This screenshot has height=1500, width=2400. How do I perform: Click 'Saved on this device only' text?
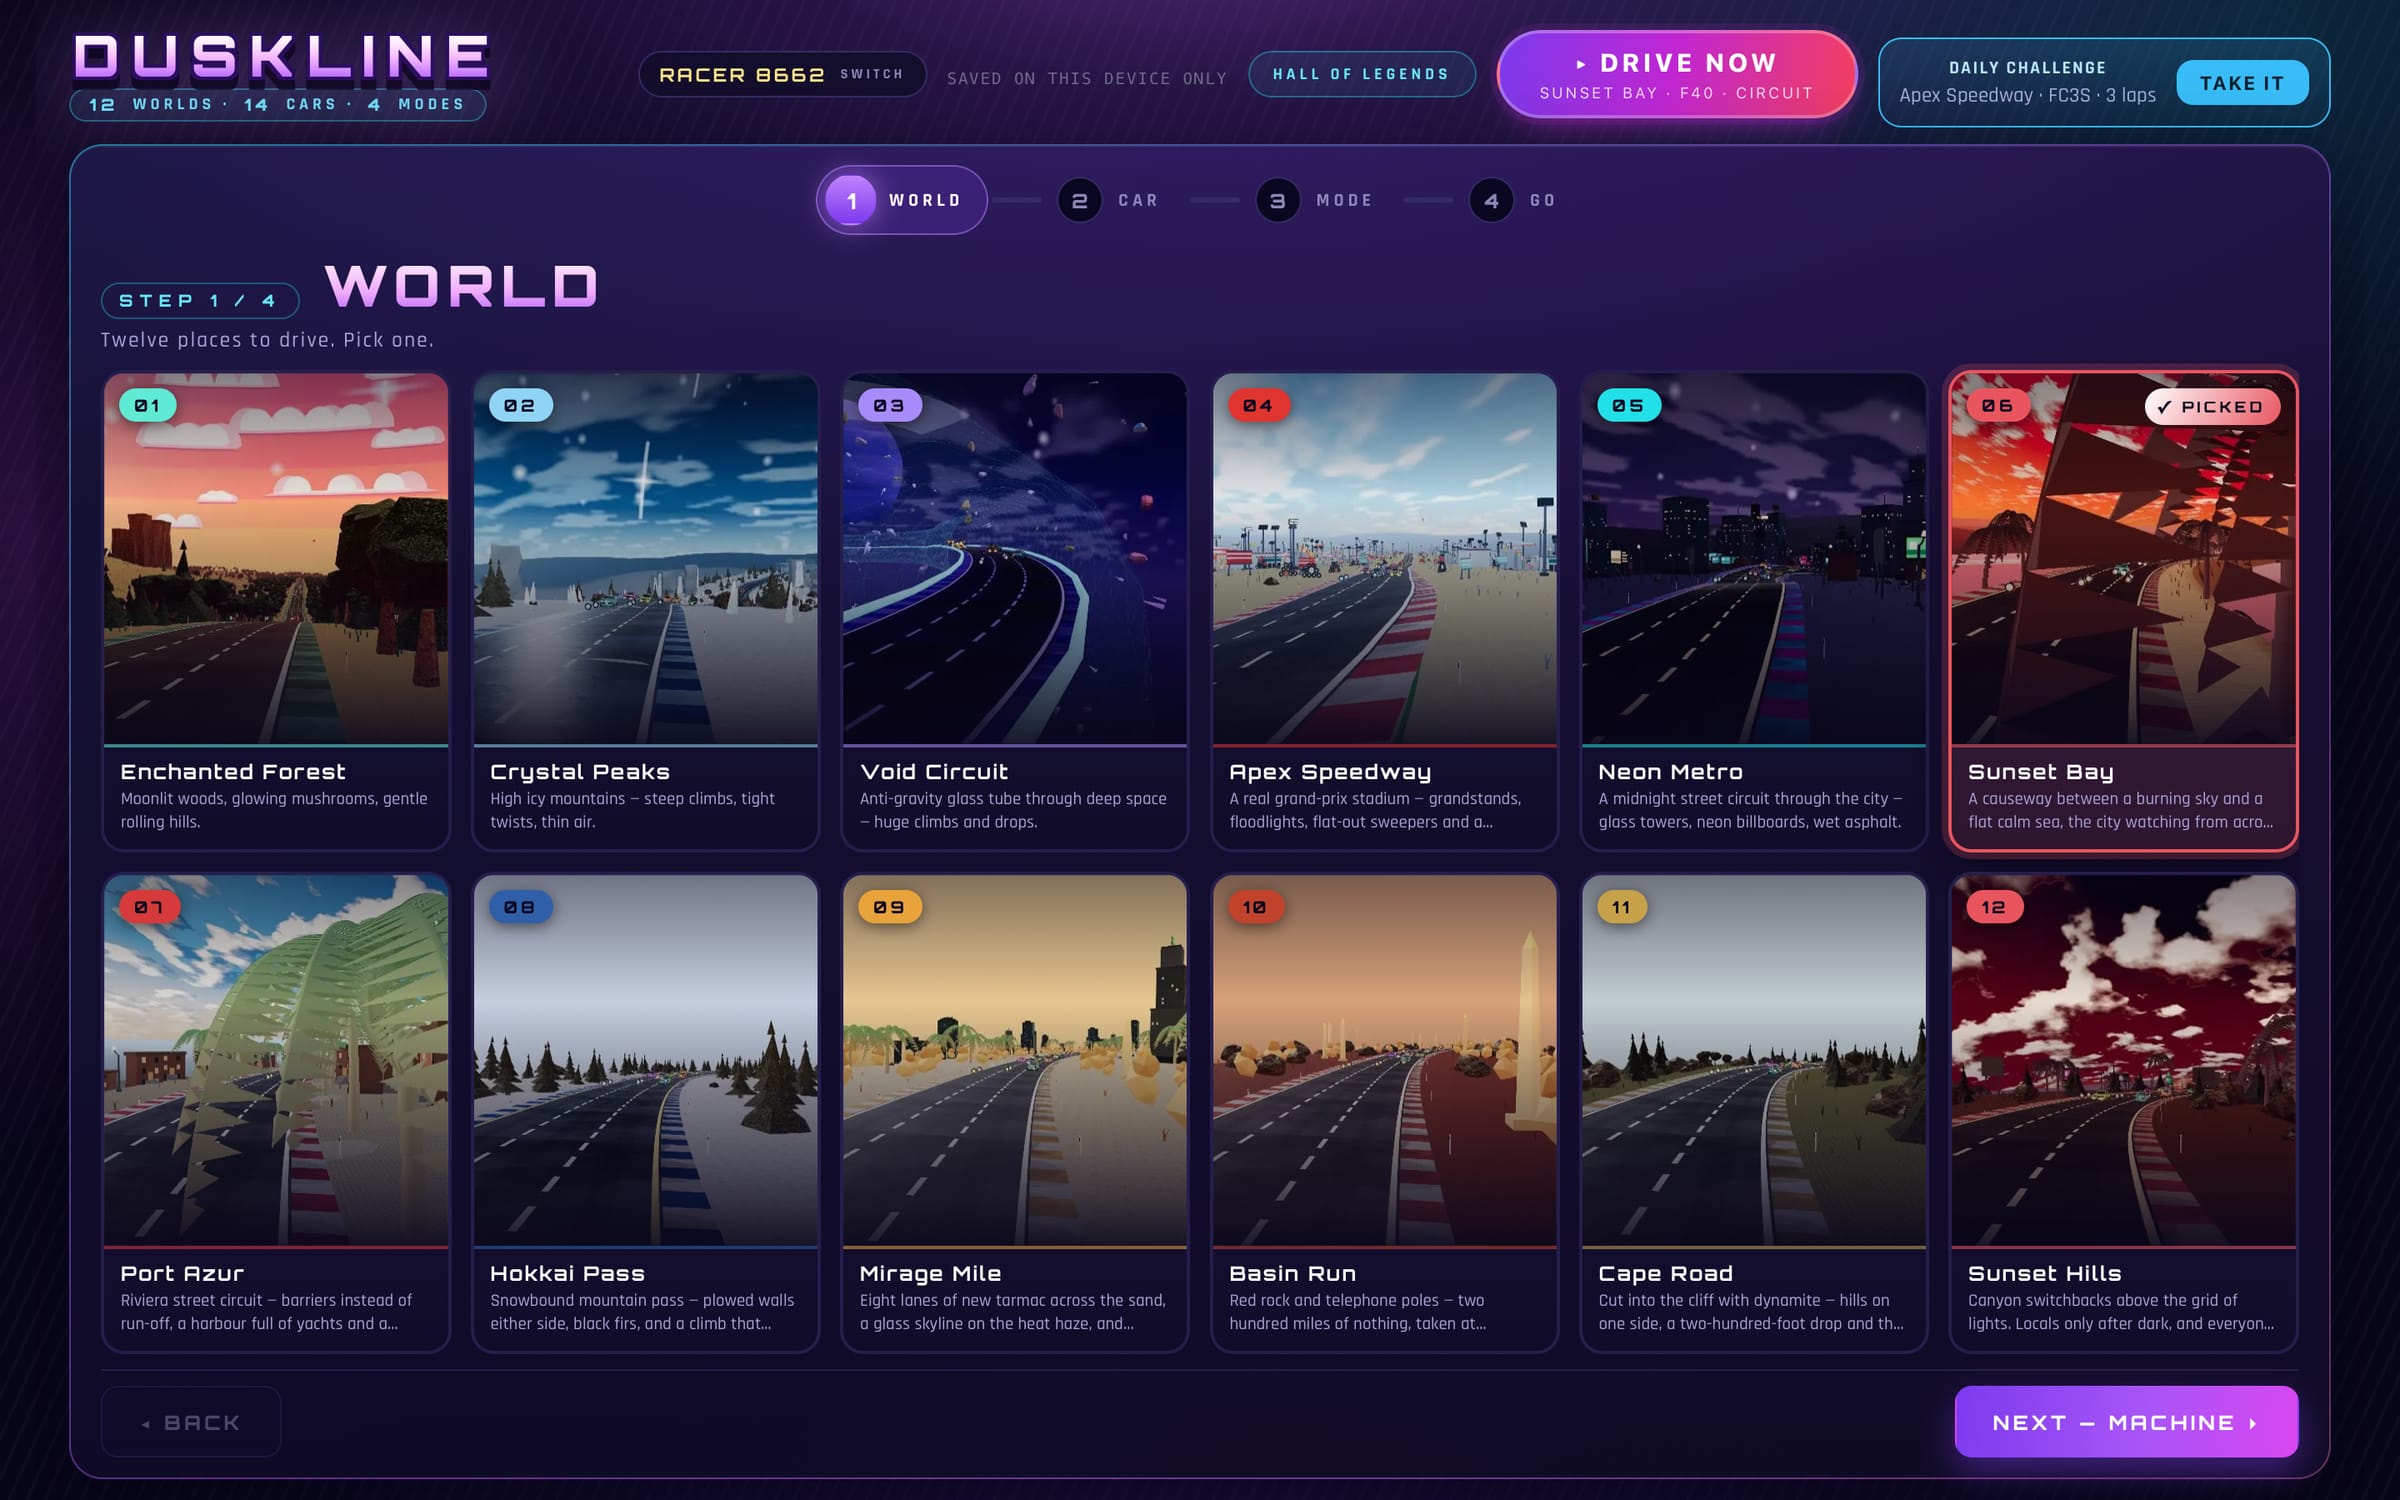tap(1086, 78)
